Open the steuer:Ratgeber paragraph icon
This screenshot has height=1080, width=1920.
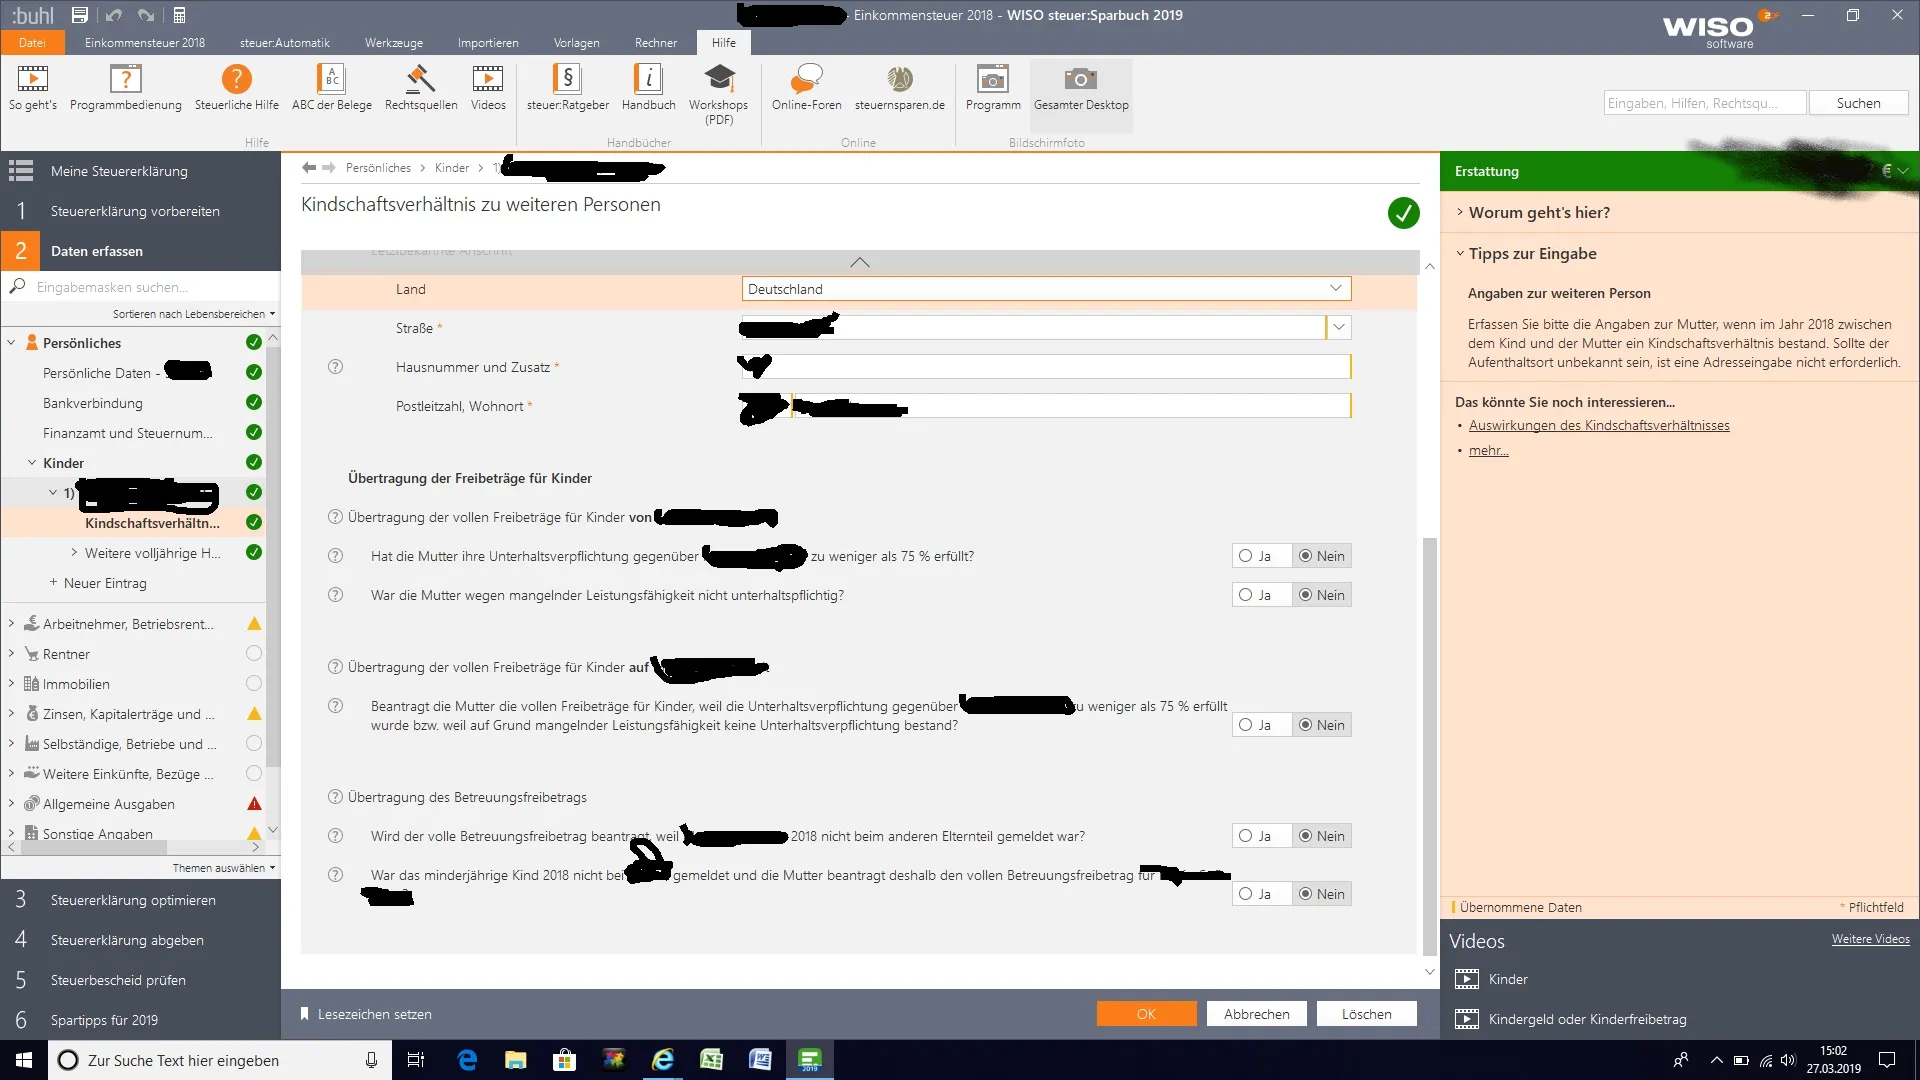click(x=567, y=80)
